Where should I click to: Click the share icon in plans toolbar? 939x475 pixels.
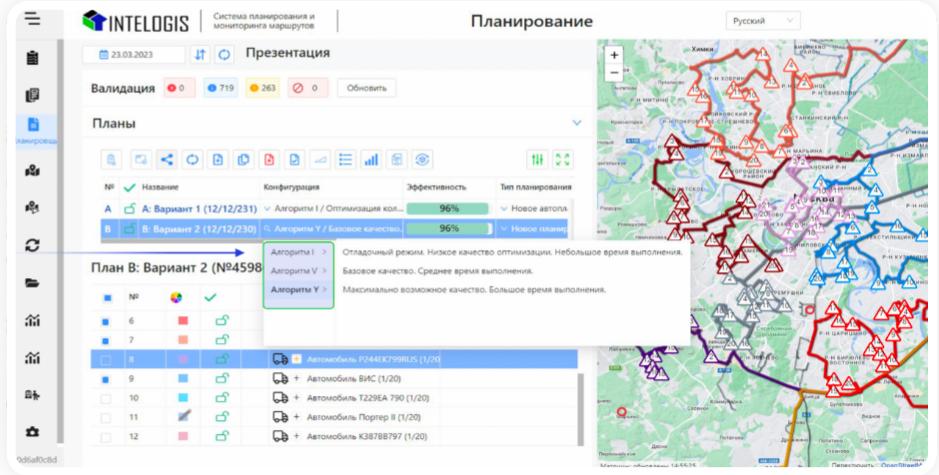(x=166, y=159)
